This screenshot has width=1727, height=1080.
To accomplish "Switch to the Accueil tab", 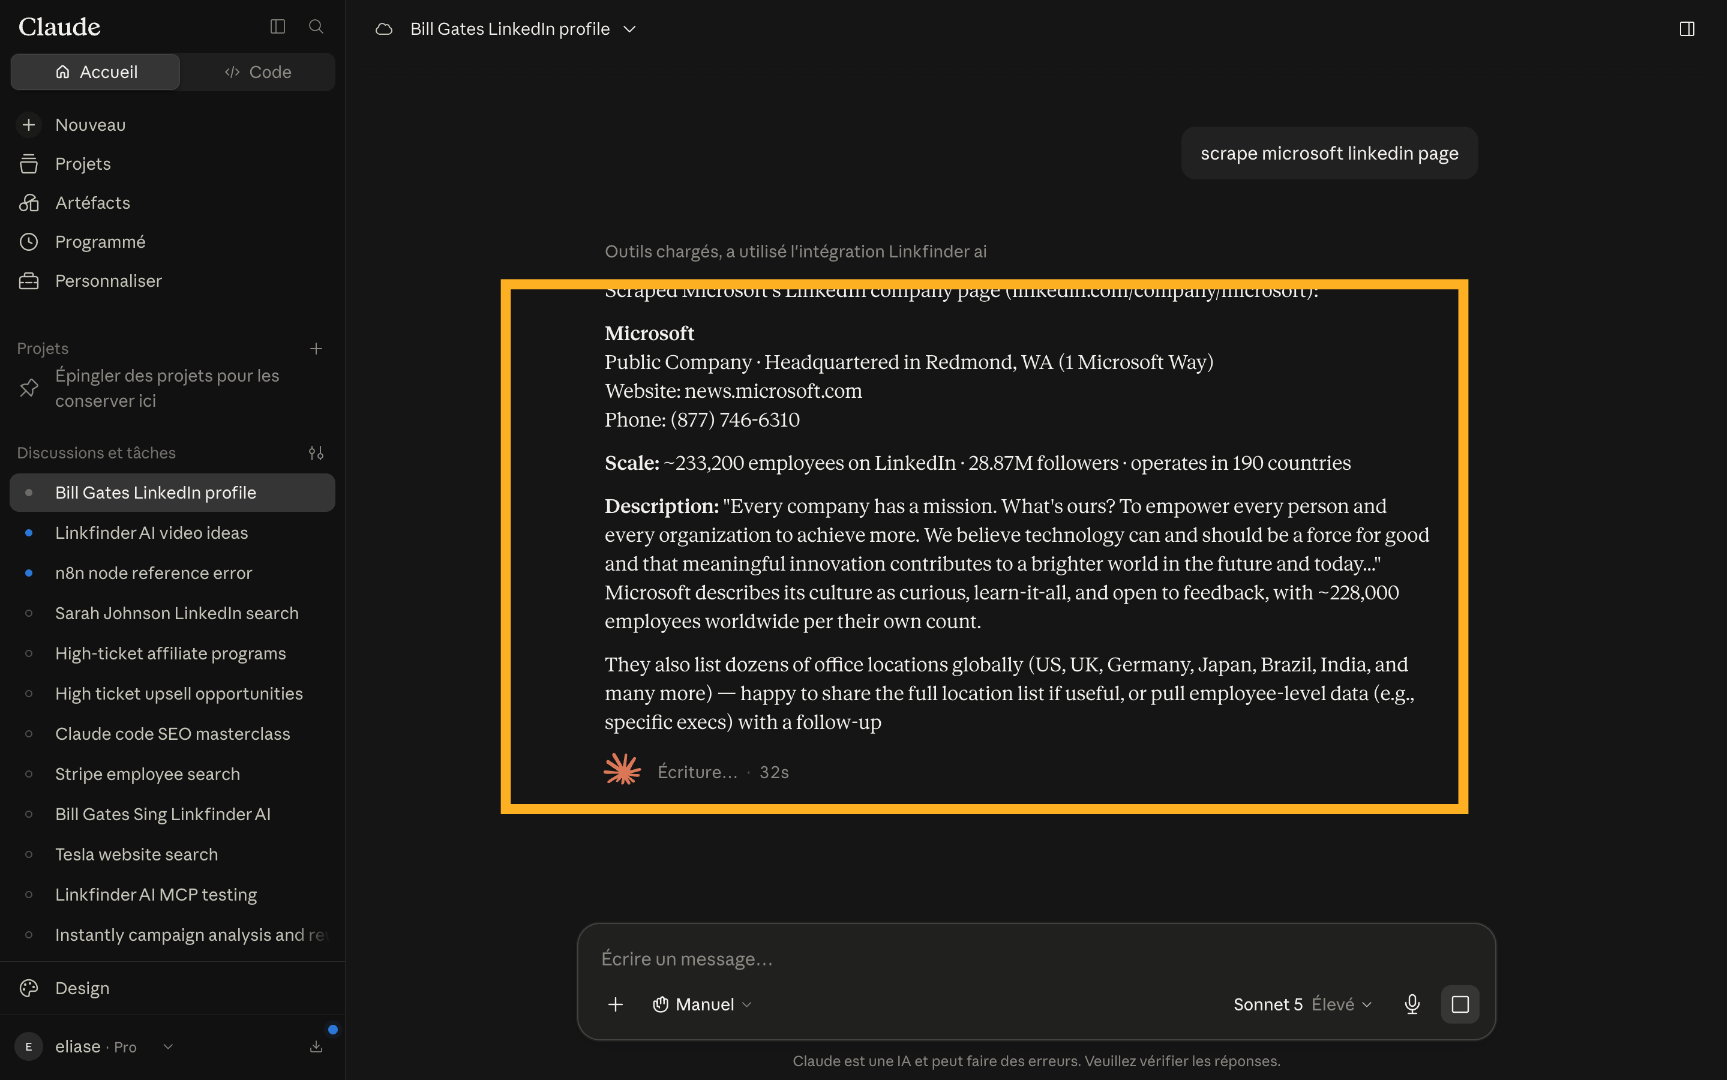I will click(x=96, y=72).
